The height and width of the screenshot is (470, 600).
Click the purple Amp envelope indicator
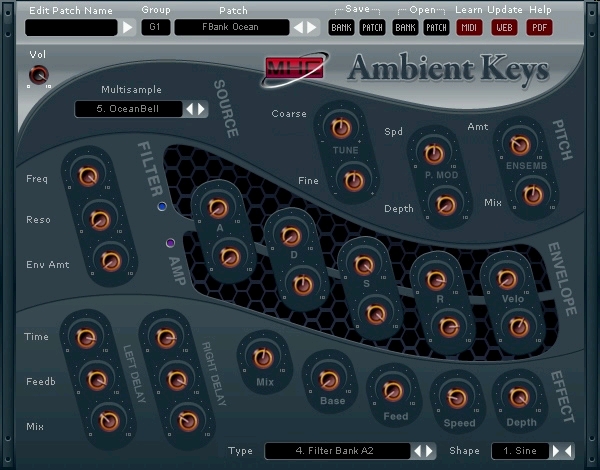pos(171,243)
